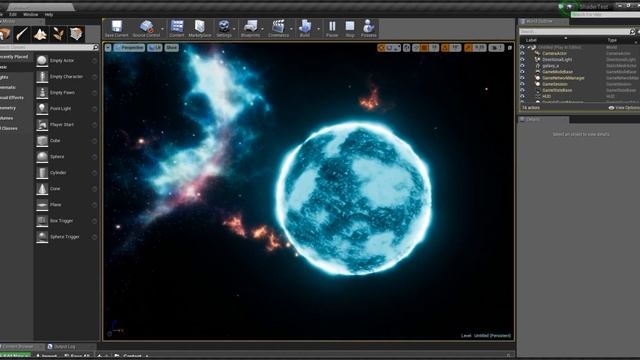
Task: Toggle visibility eye for HUD row
Action: coord(522,96)
